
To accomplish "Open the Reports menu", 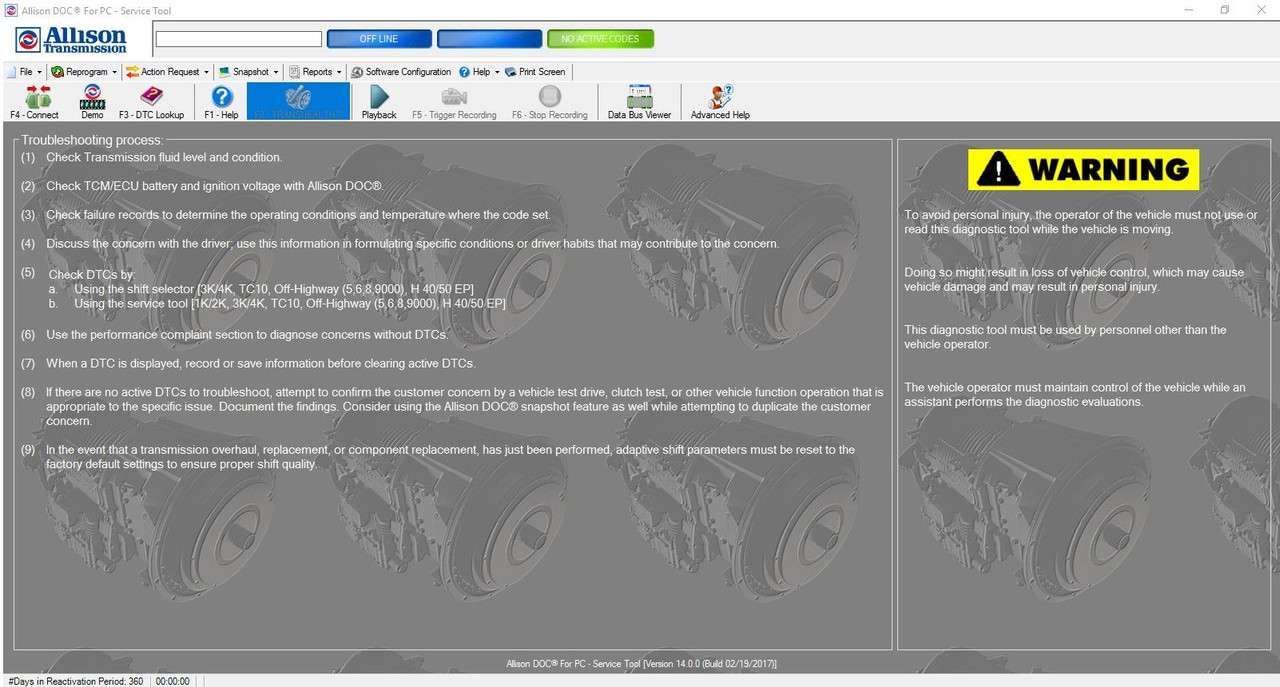I will 315,72.
